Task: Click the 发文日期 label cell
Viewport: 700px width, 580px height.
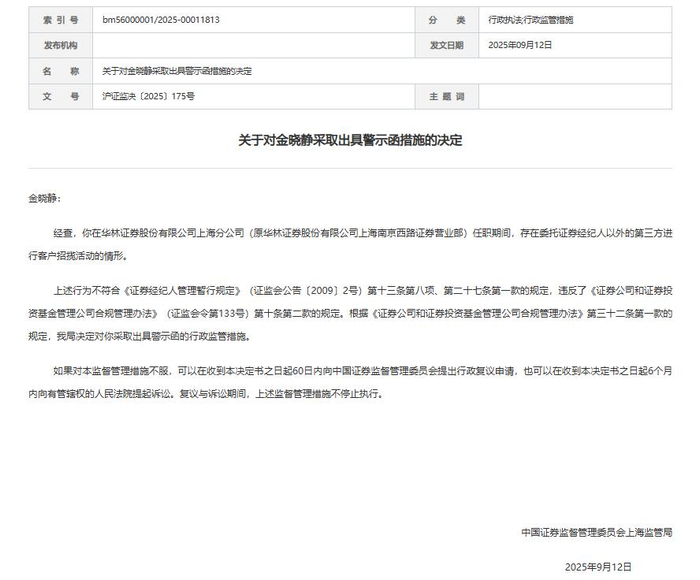Action: coord(446,45)
